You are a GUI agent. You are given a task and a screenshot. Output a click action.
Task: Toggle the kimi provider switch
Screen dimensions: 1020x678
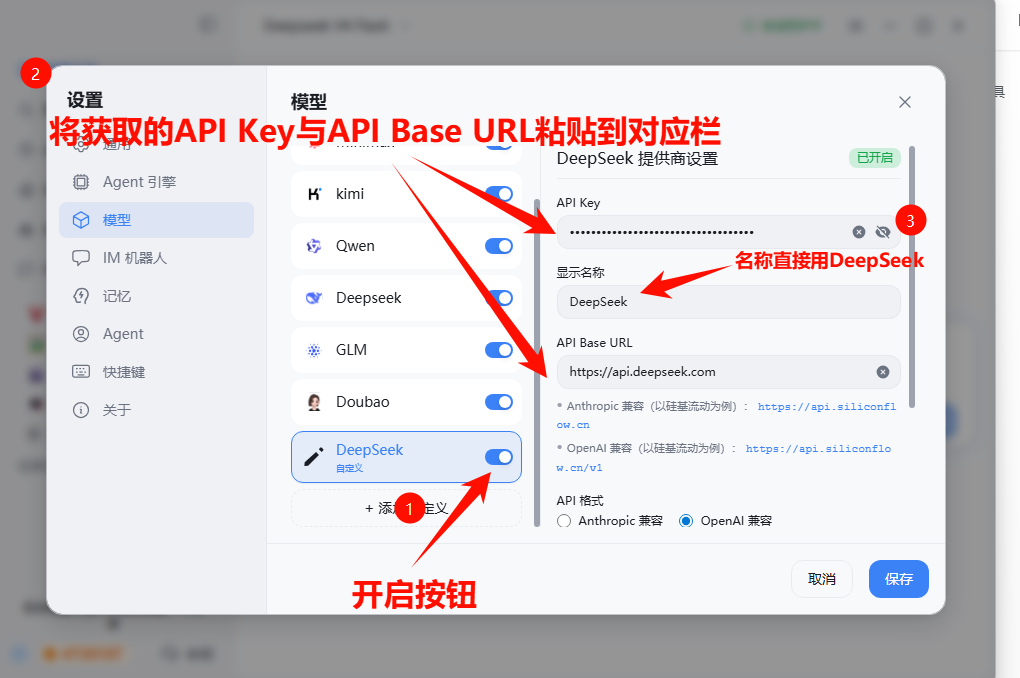499,194
